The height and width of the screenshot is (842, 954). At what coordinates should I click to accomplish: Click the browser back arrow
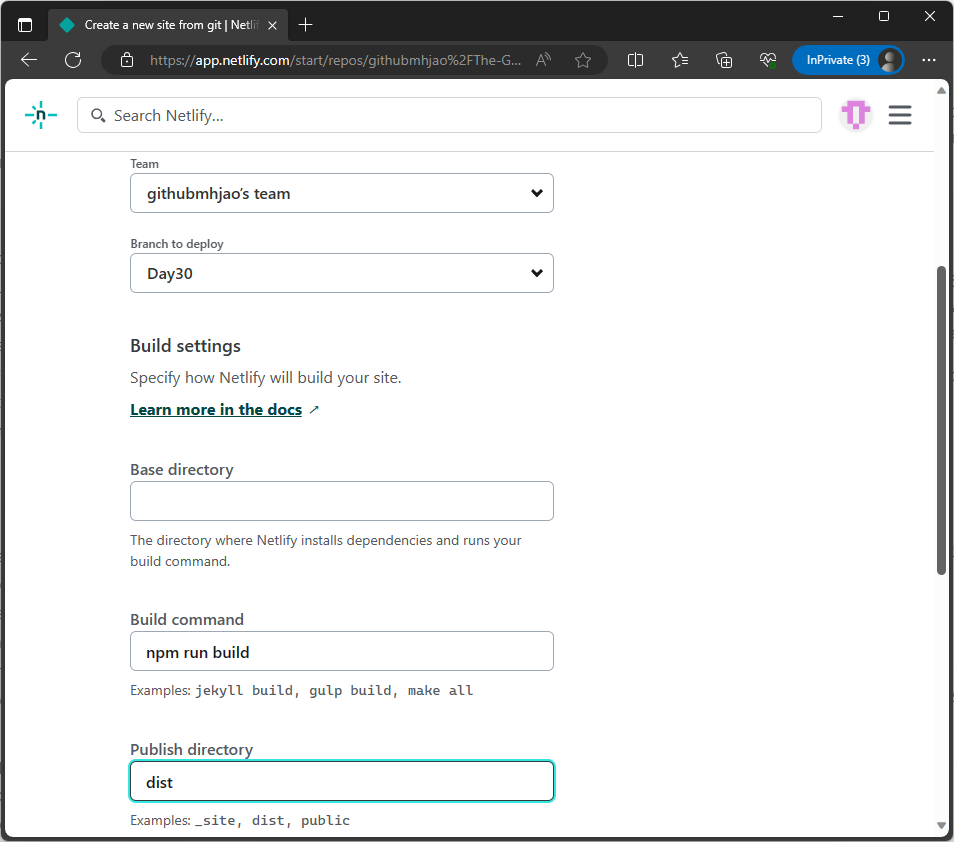pyautogui.click(x=29, y=60)
